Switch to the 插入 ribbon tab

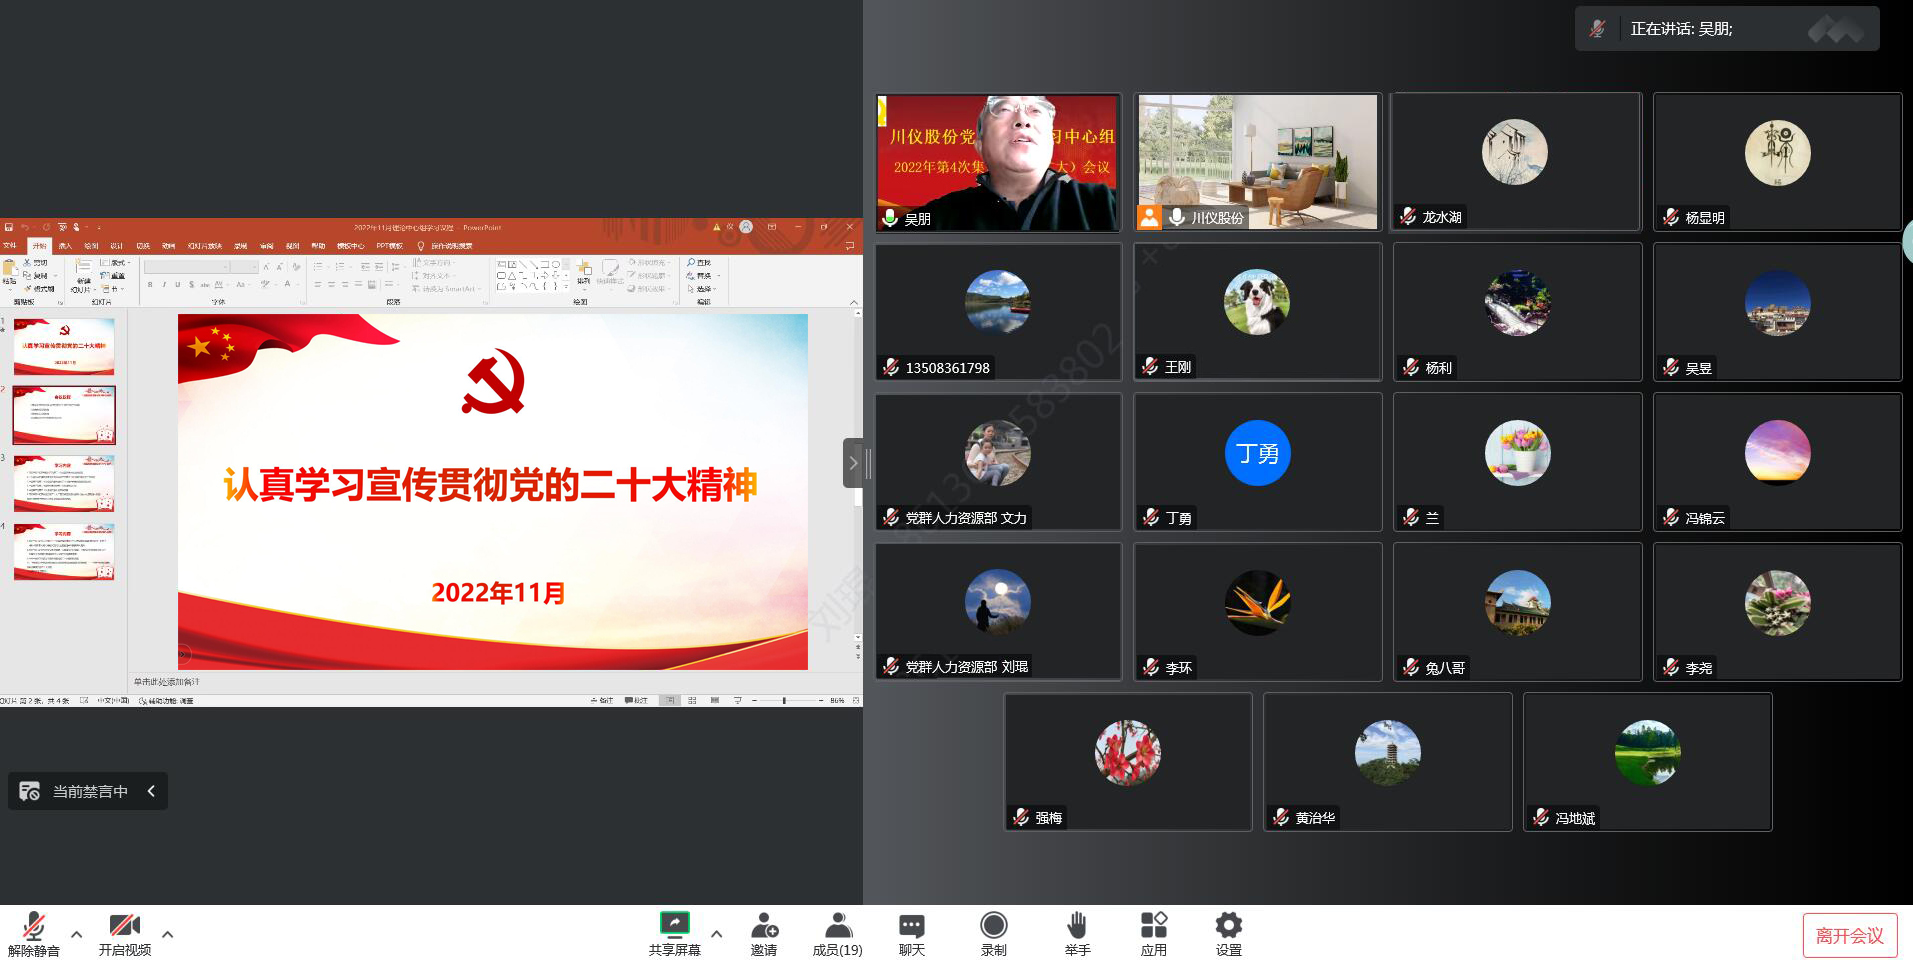(x=66, y=245)
